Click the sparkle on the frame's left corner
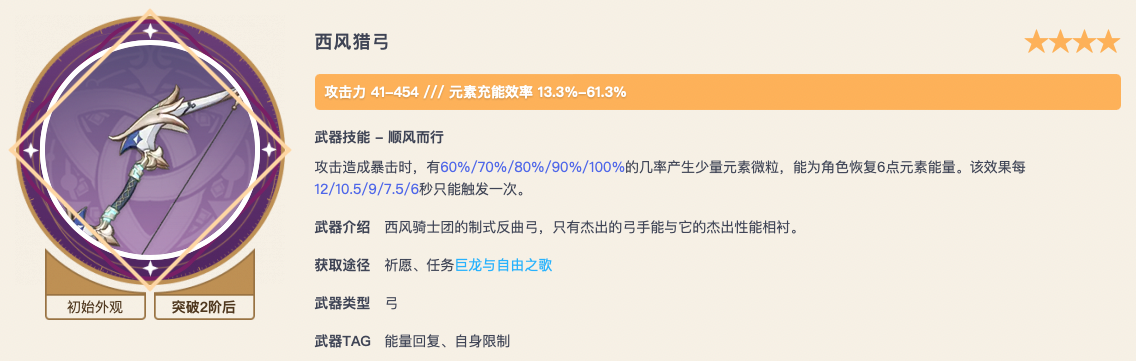Screen dimensions: 1136x361 (31, 150)
